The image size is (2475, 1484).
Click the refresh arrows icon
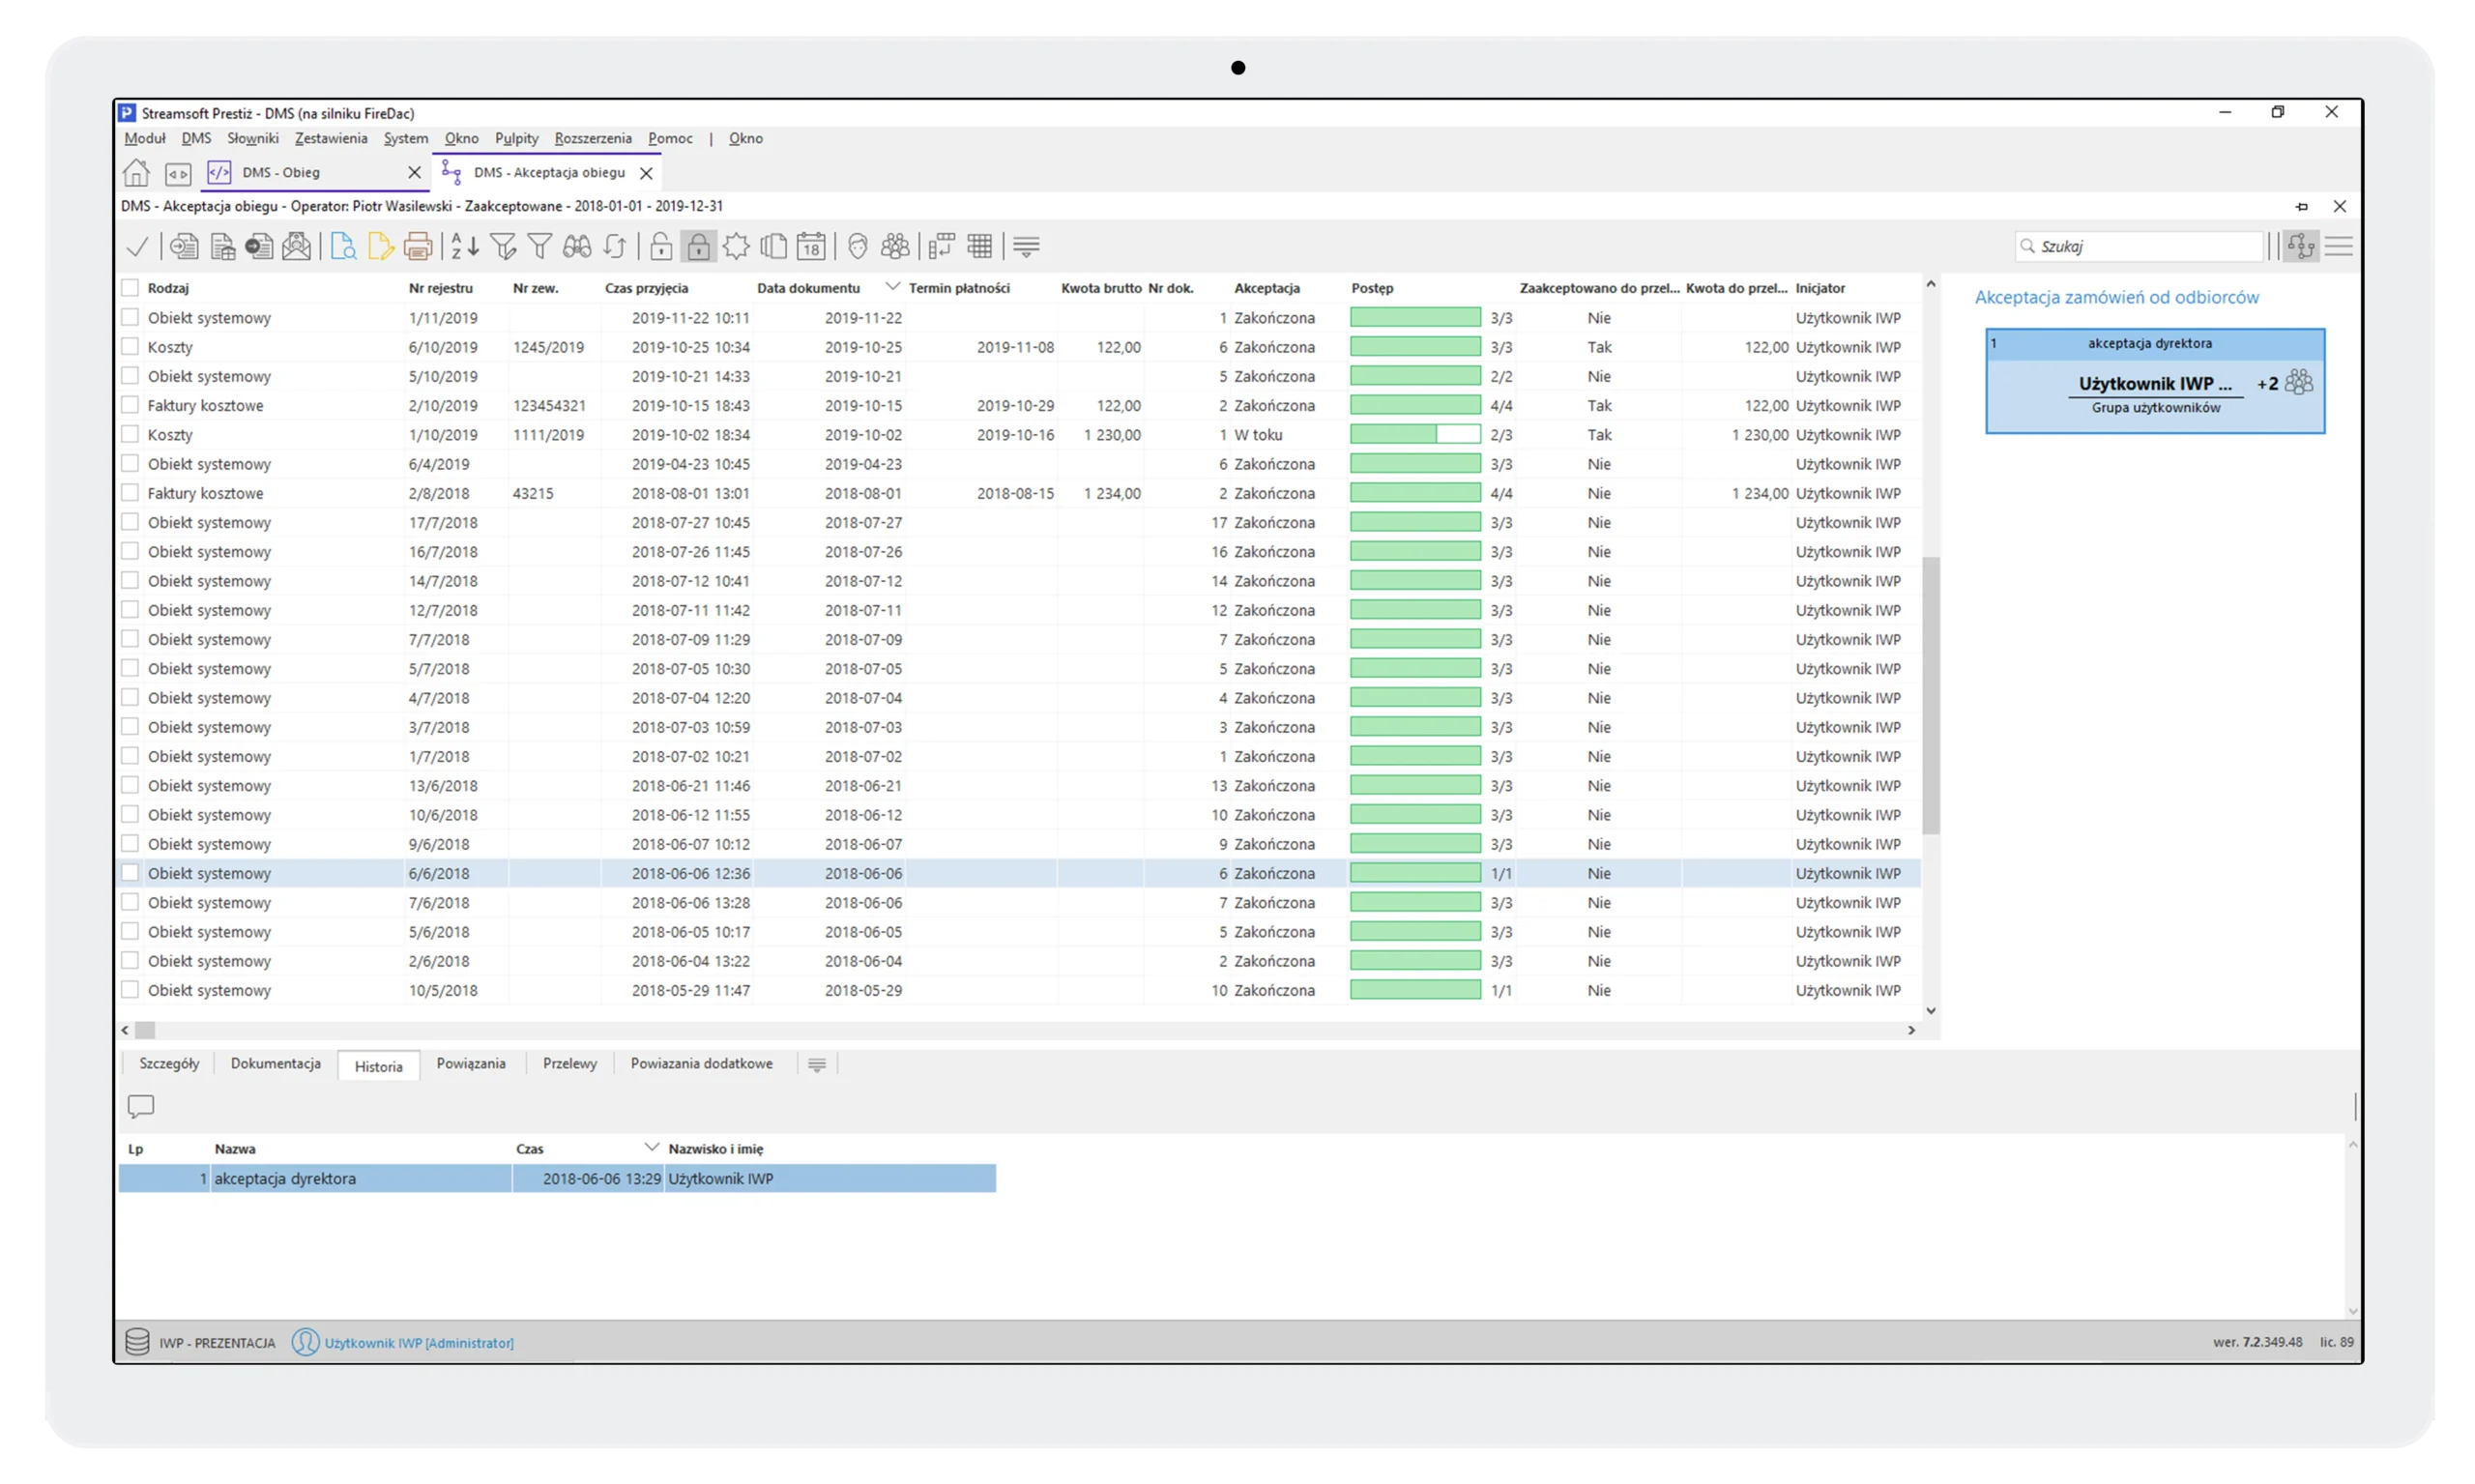615,246
